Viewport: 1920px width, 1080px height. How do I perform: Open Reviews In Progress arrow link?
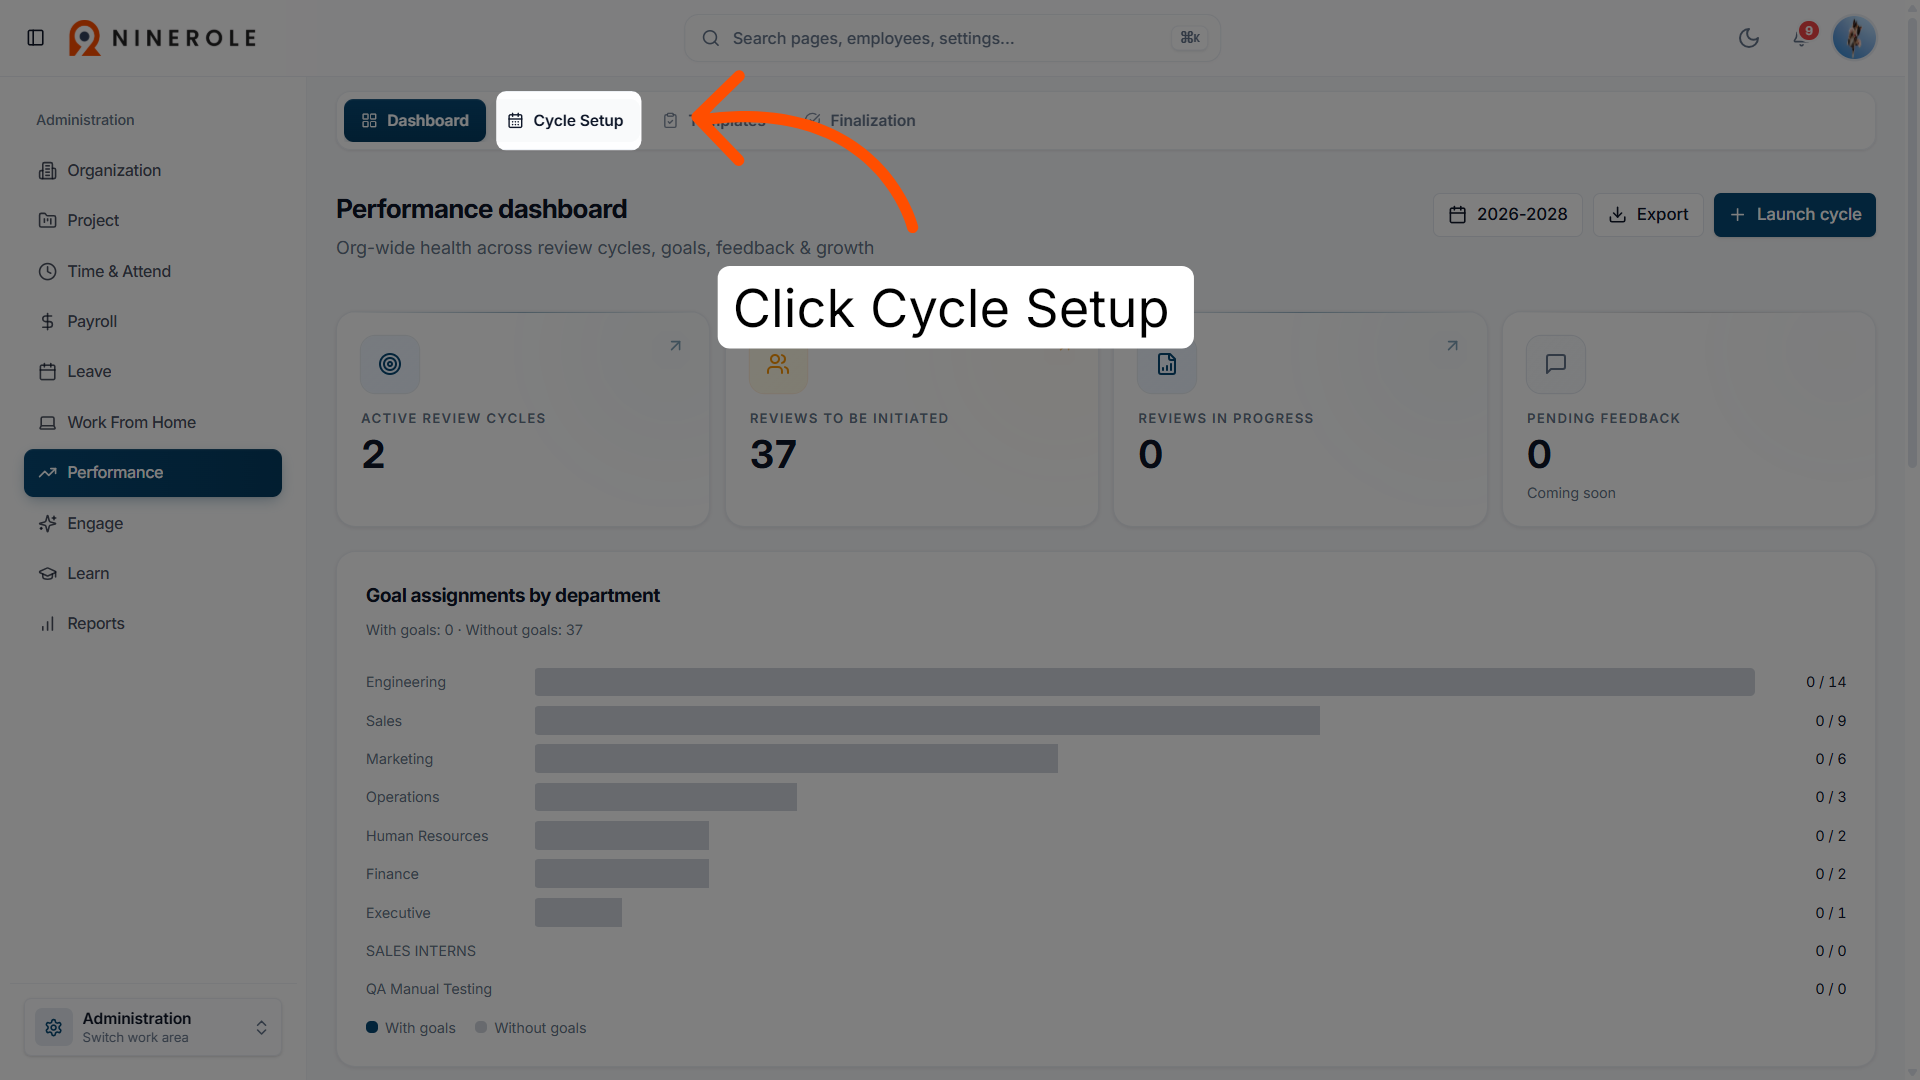pos(1452,346)
